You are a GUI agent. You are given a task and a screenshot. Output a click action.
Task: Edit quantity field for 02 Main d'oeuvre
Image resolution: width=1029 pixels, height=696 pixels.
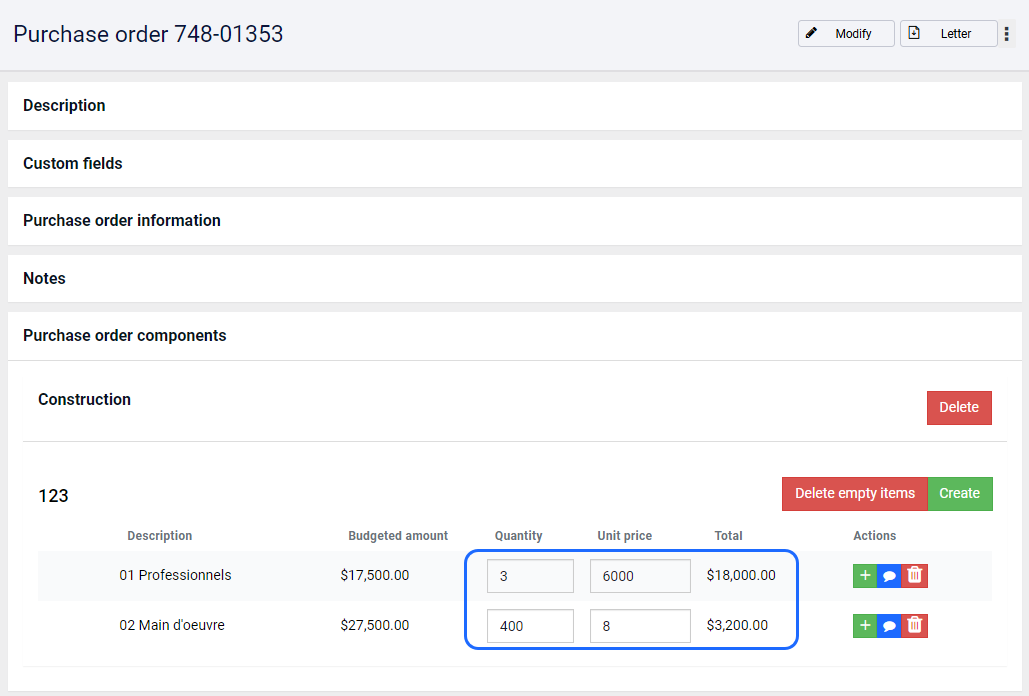click(530, 626)
